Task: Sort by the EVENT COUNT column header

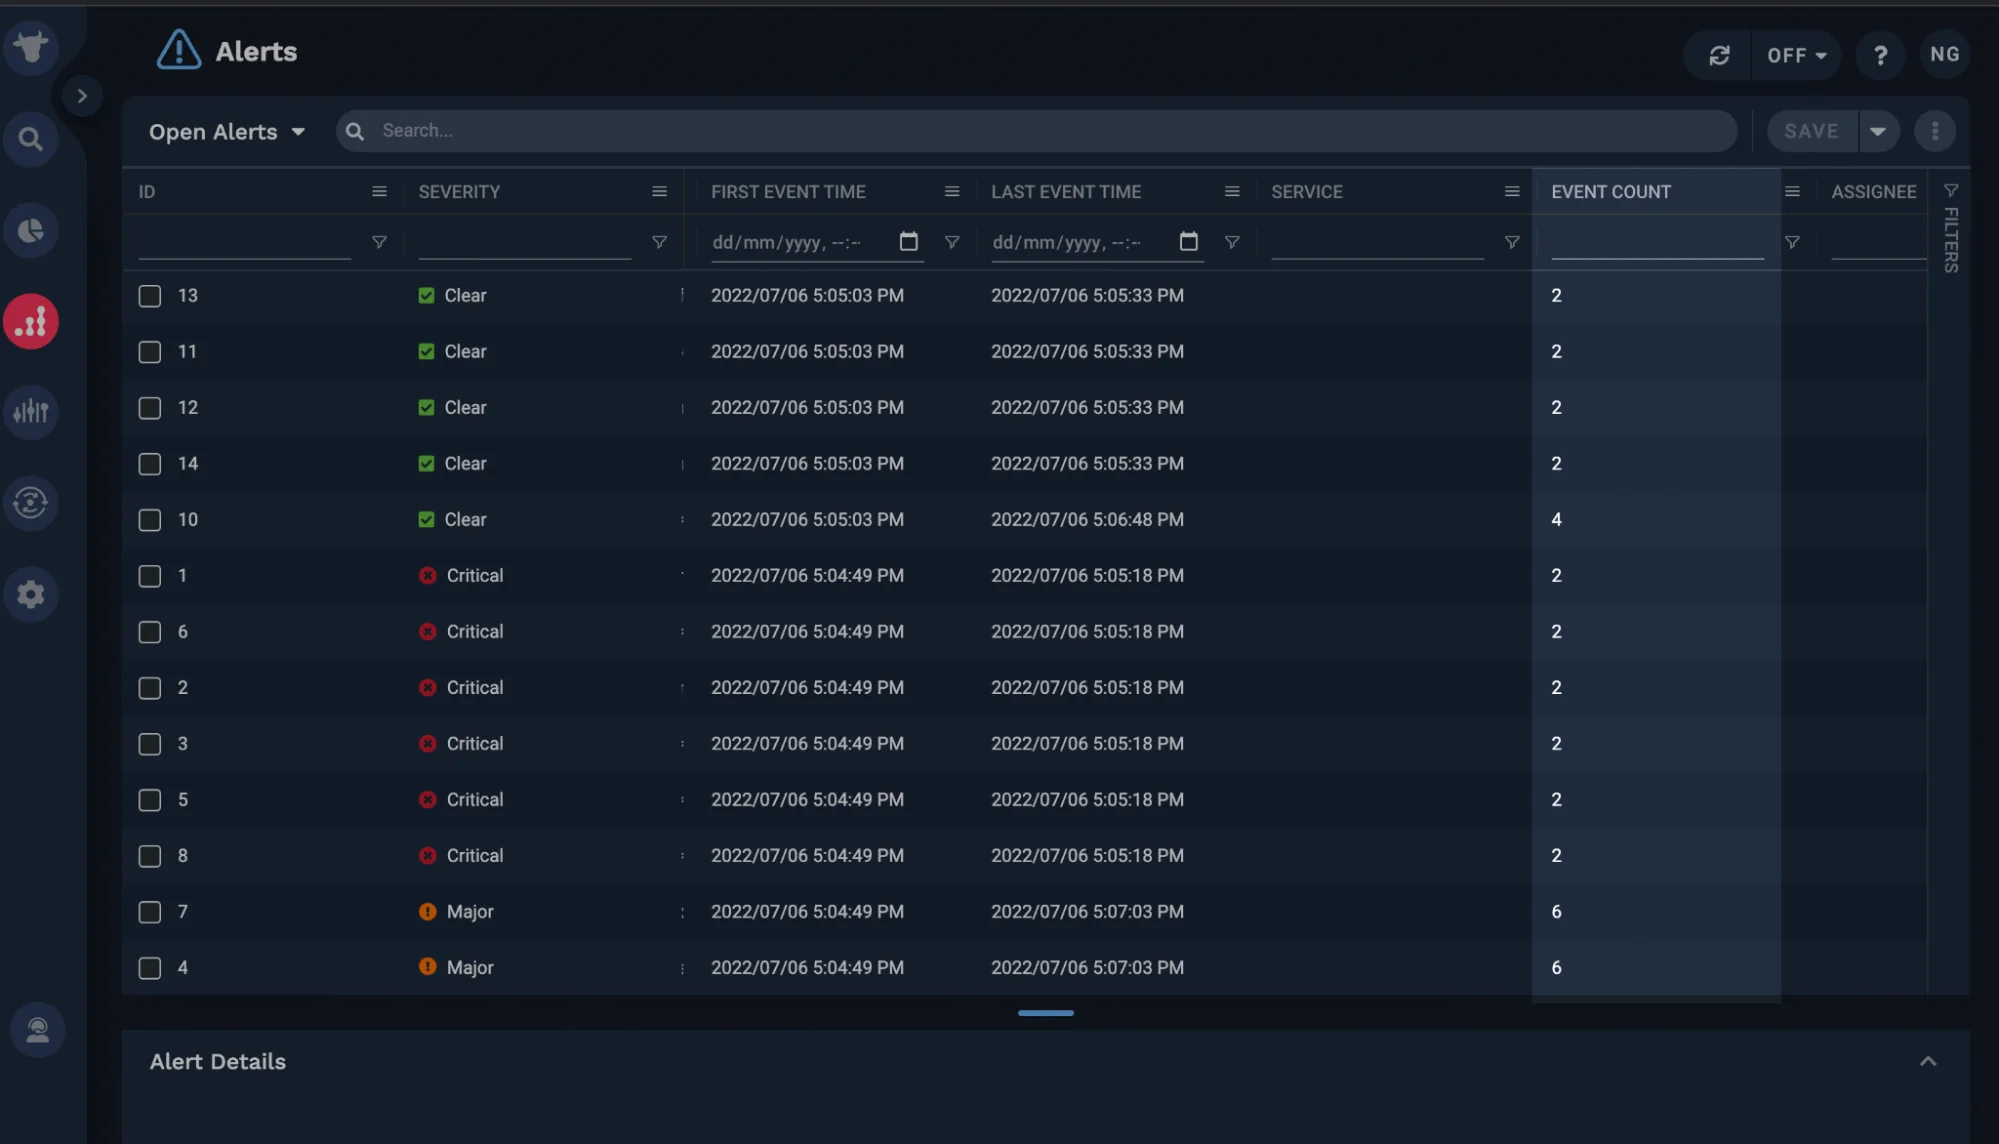Action: (1611, 192)
